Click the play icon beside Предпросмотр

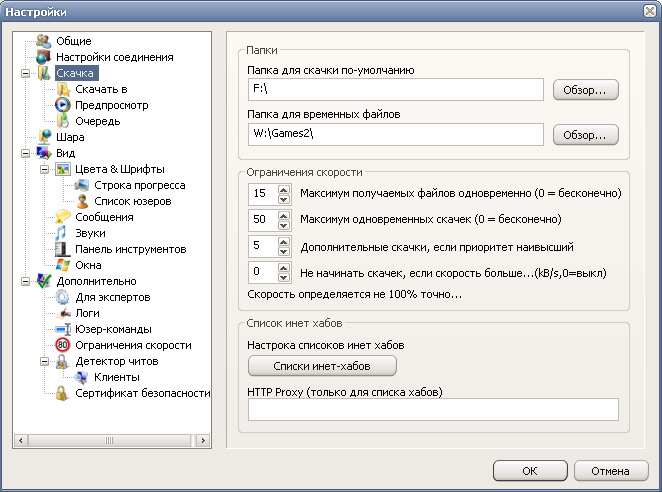click(x=62, y=105)
